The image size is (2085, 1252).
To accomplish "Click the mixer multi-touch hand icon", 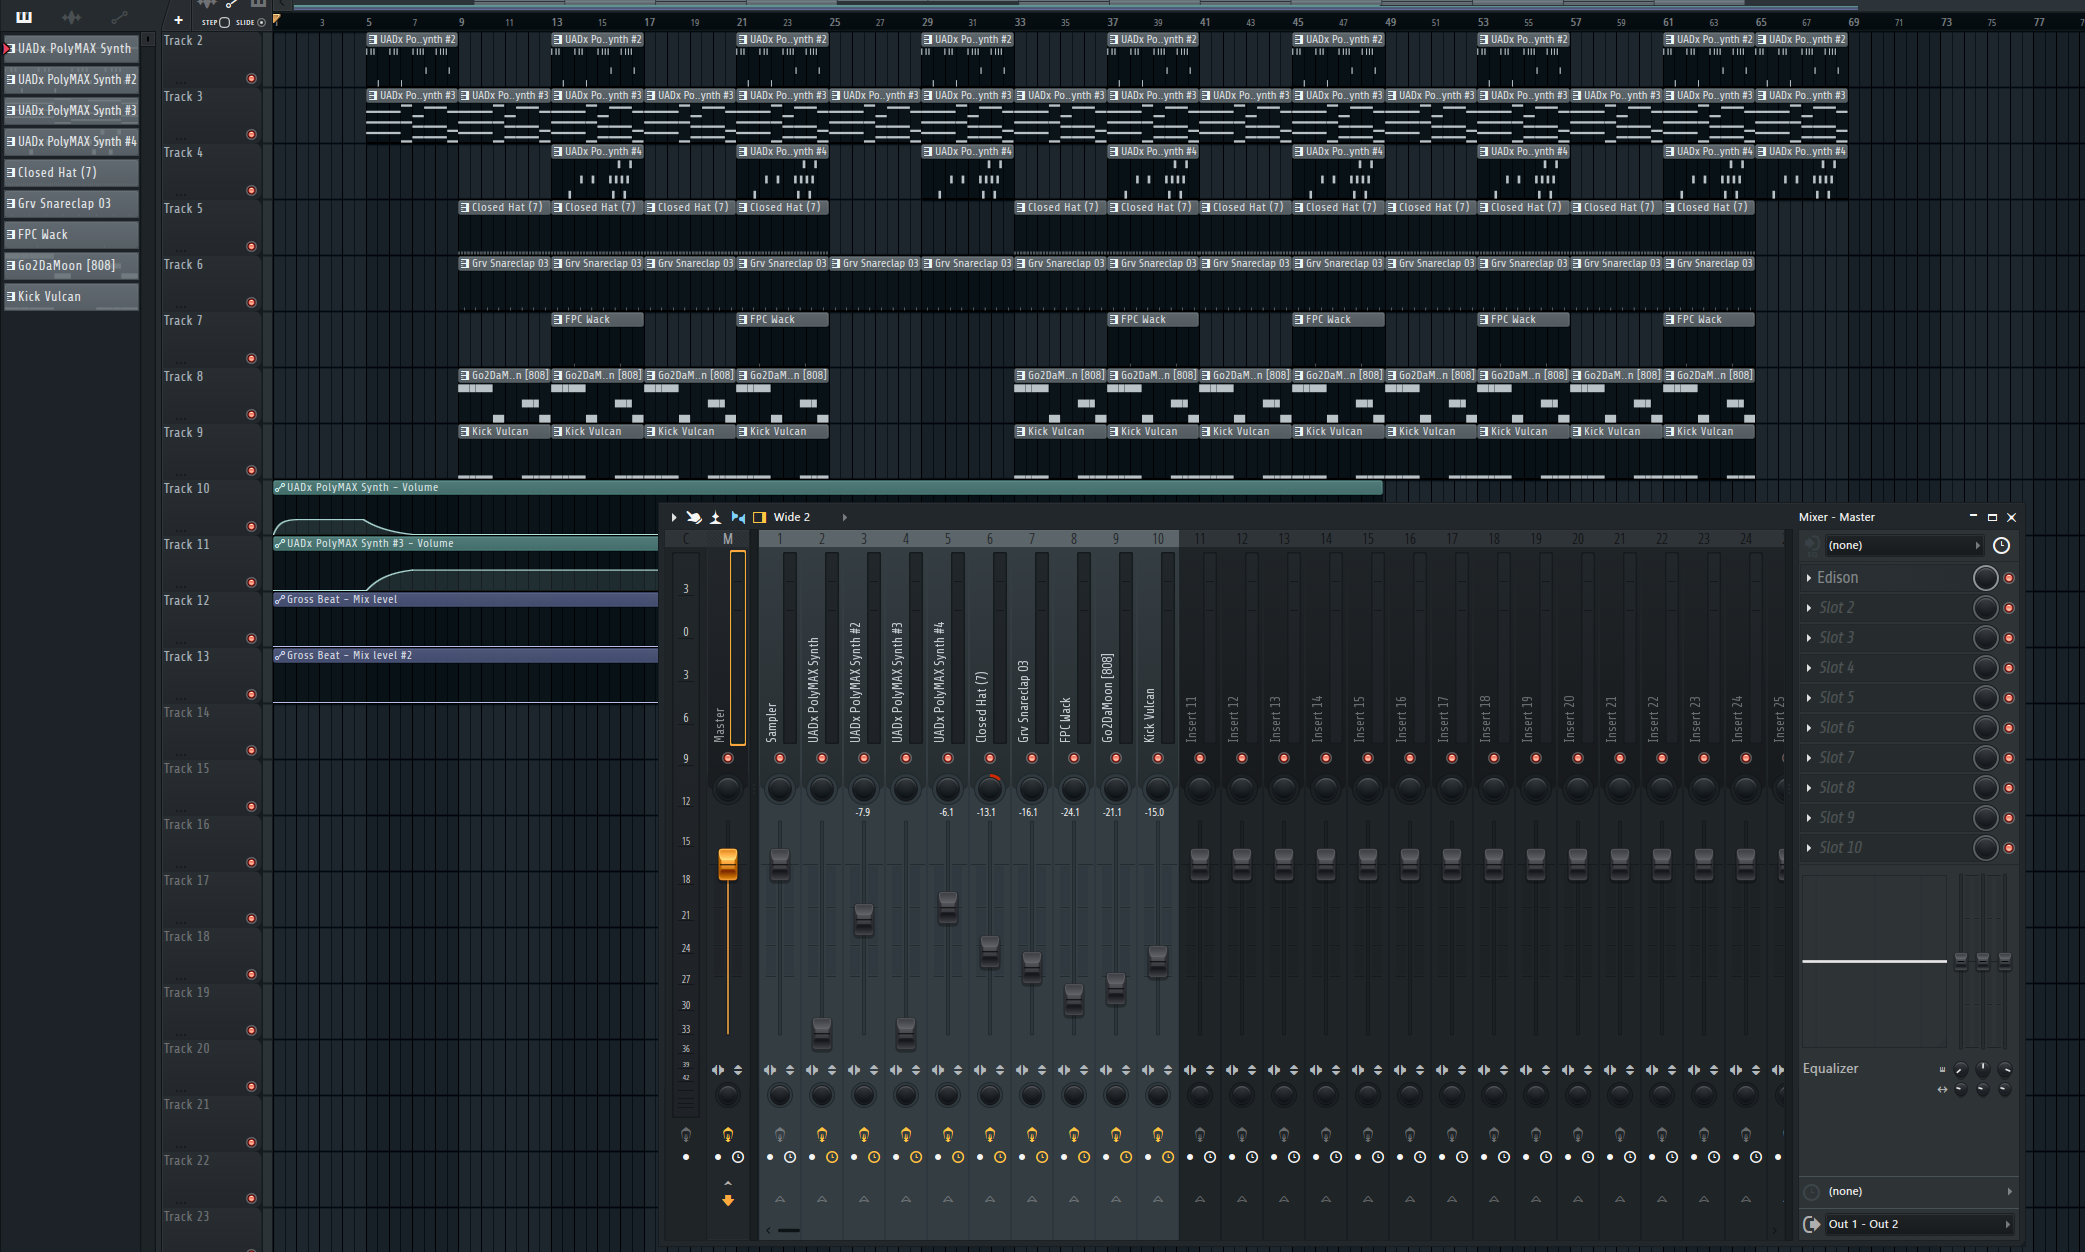I will pos(694,517).
